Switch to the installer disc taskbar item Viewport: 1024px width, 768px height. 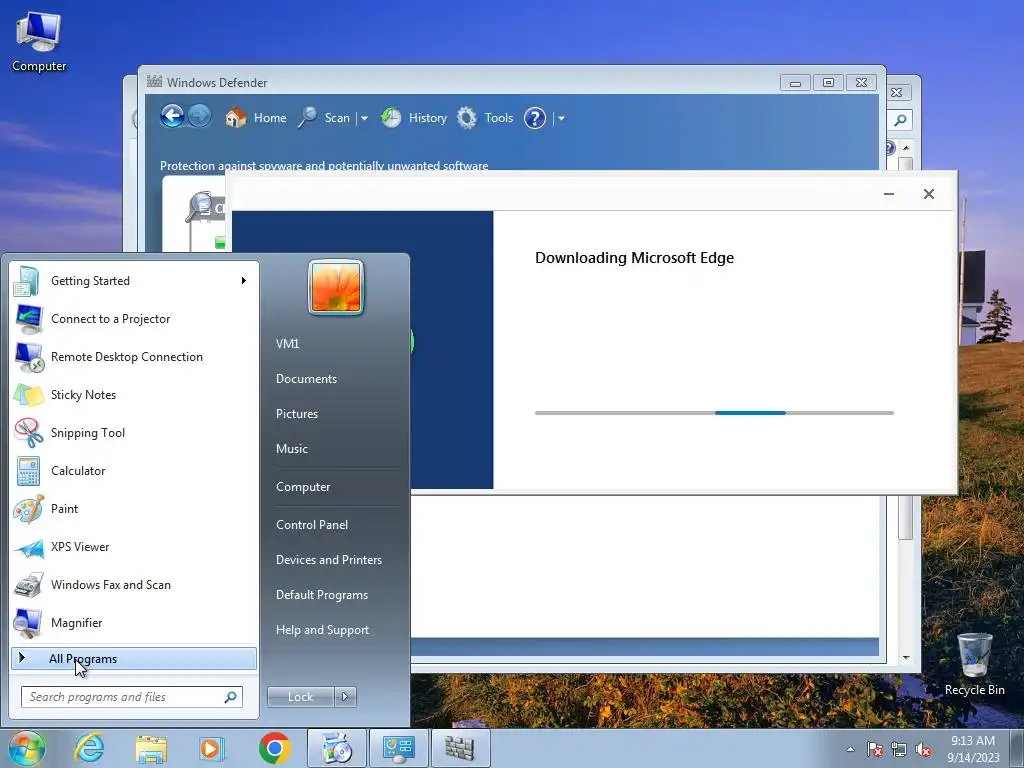click(336, 748)
